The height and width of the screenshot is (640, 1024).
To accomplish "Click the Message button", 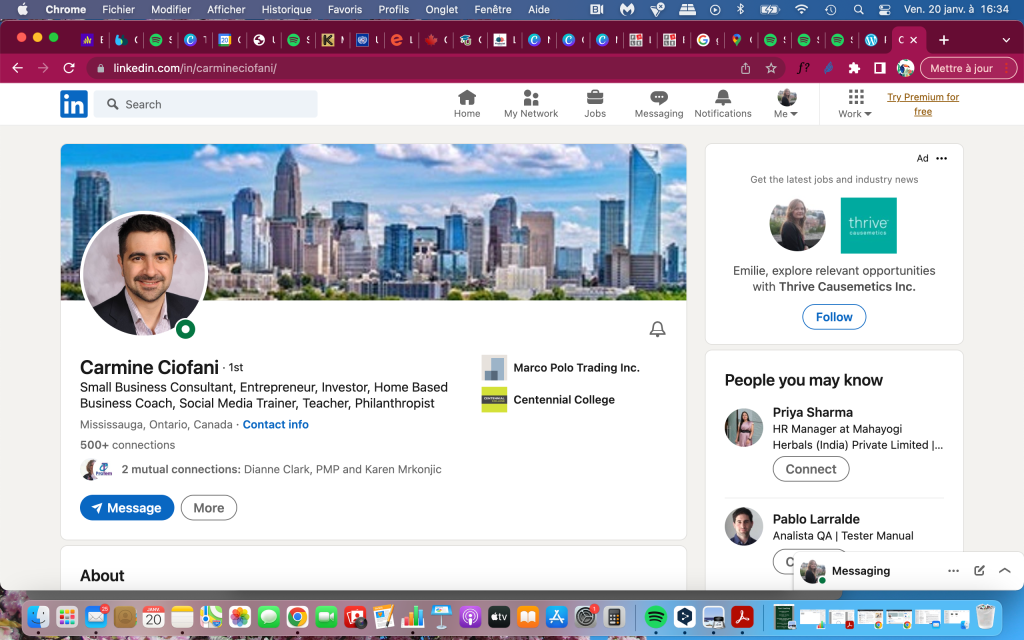I will point(127,508).
